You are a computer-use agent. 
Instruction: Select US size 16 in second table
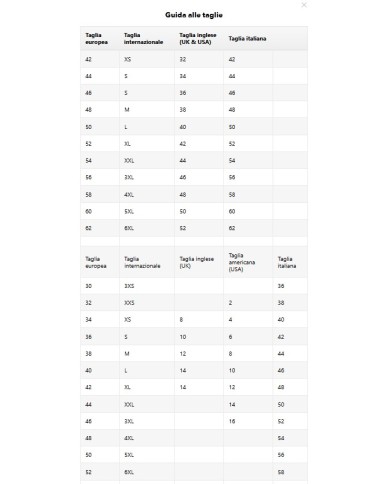click(x=232, y=421)
